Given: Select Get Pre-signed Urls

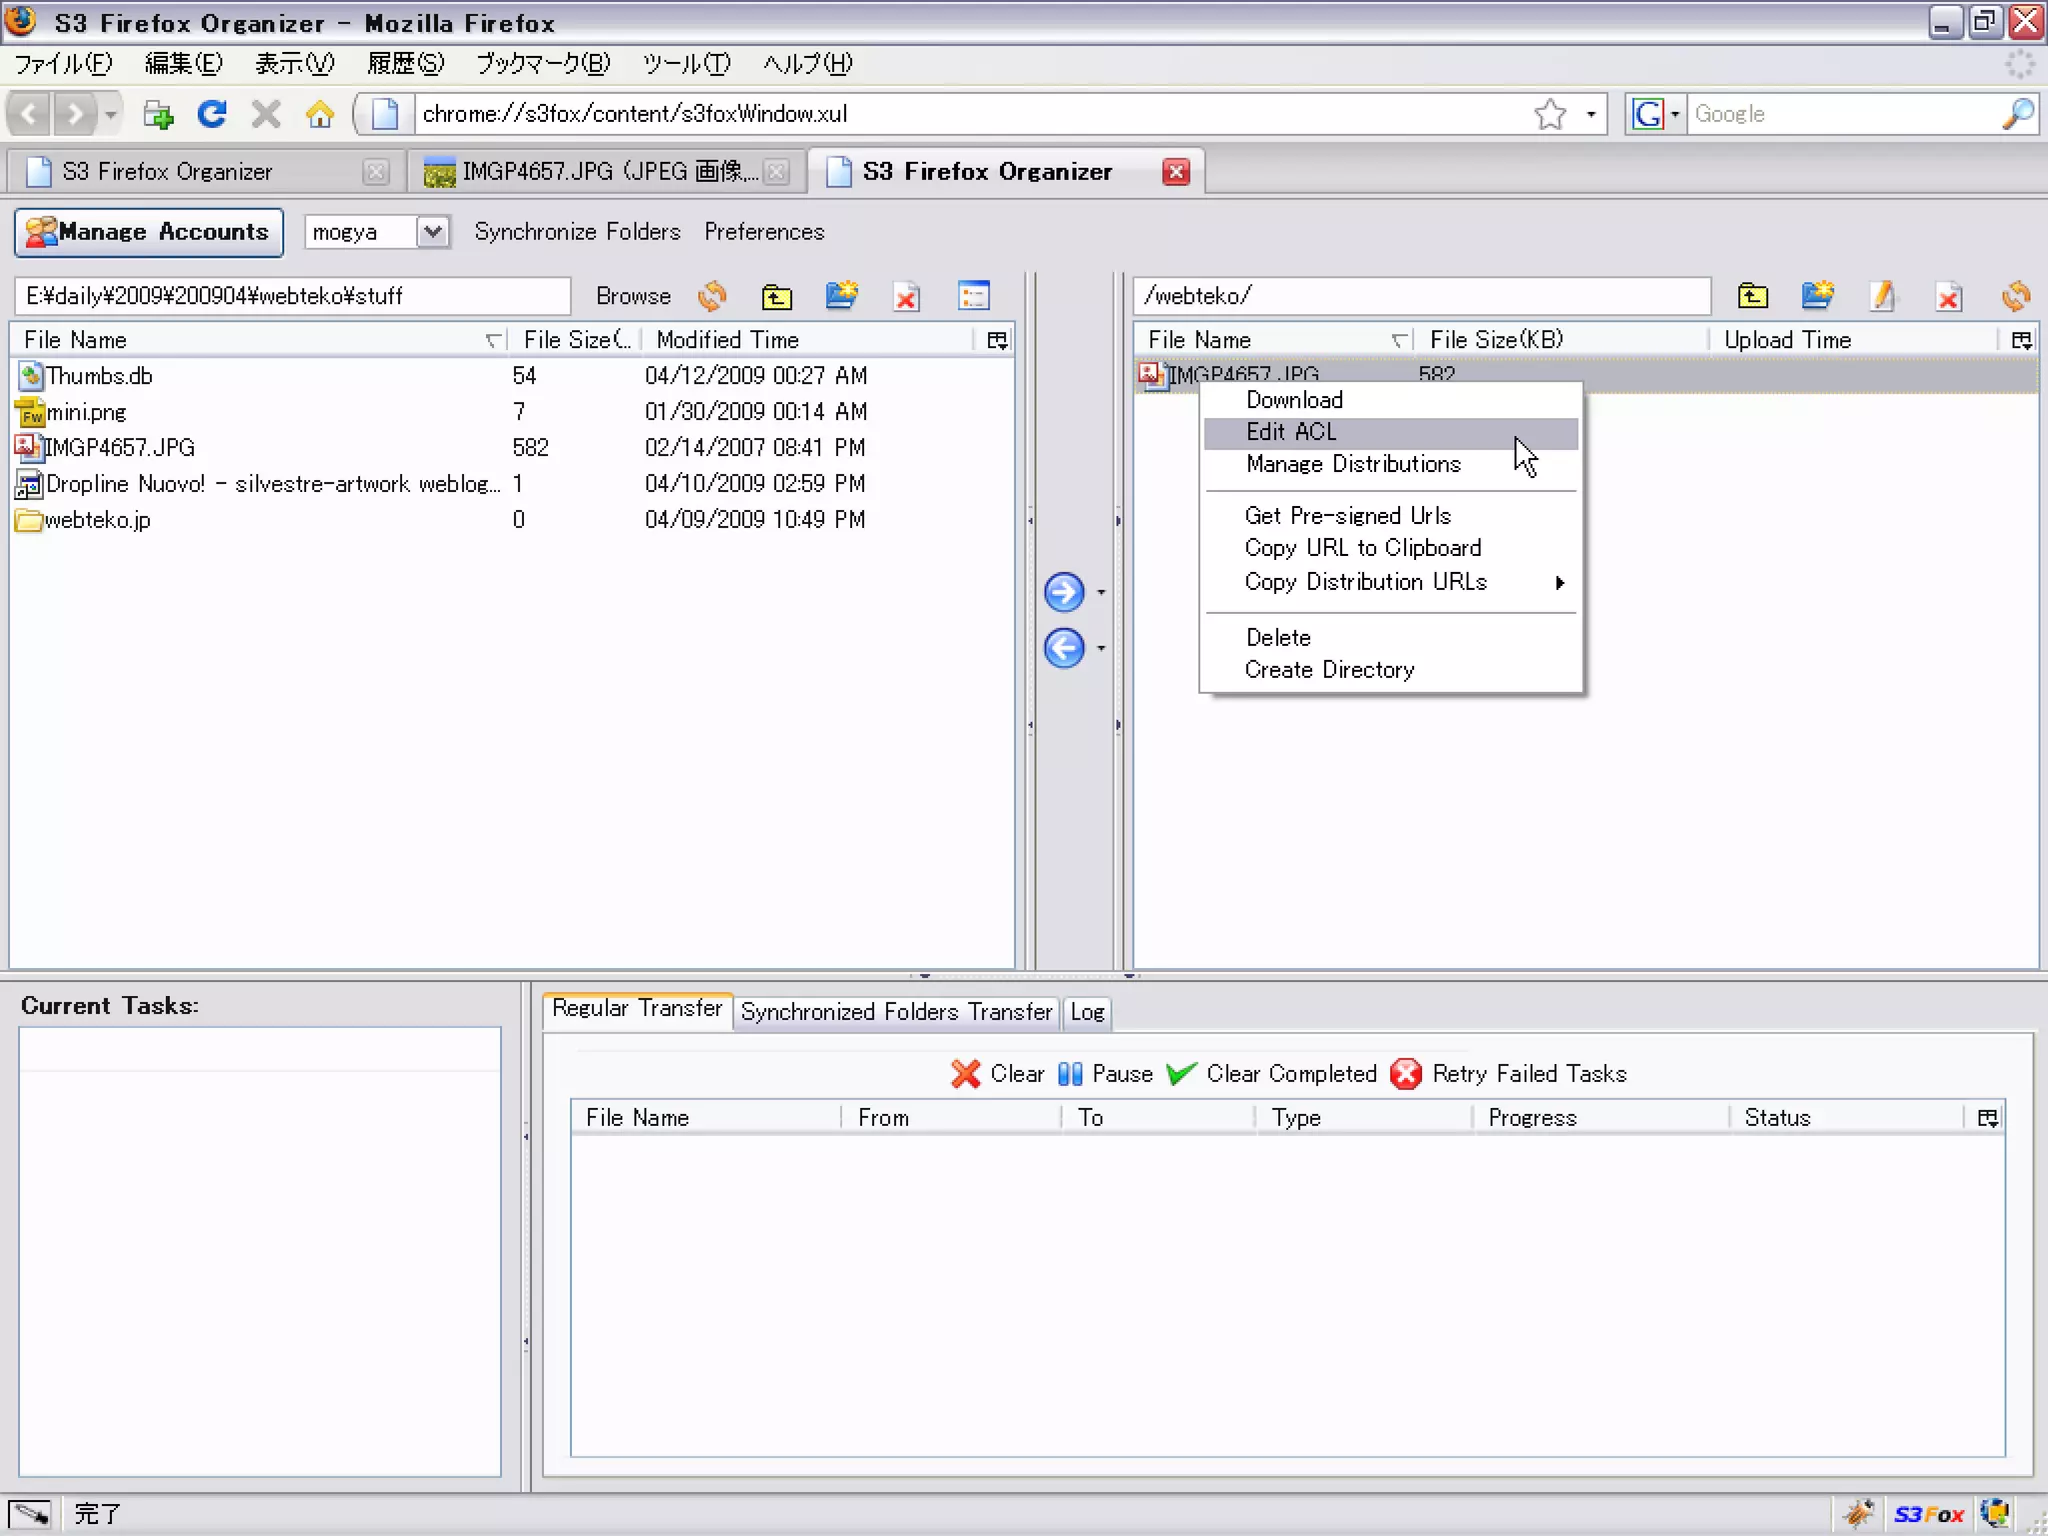Looking at the screenshot, I should click(1392, 516).
